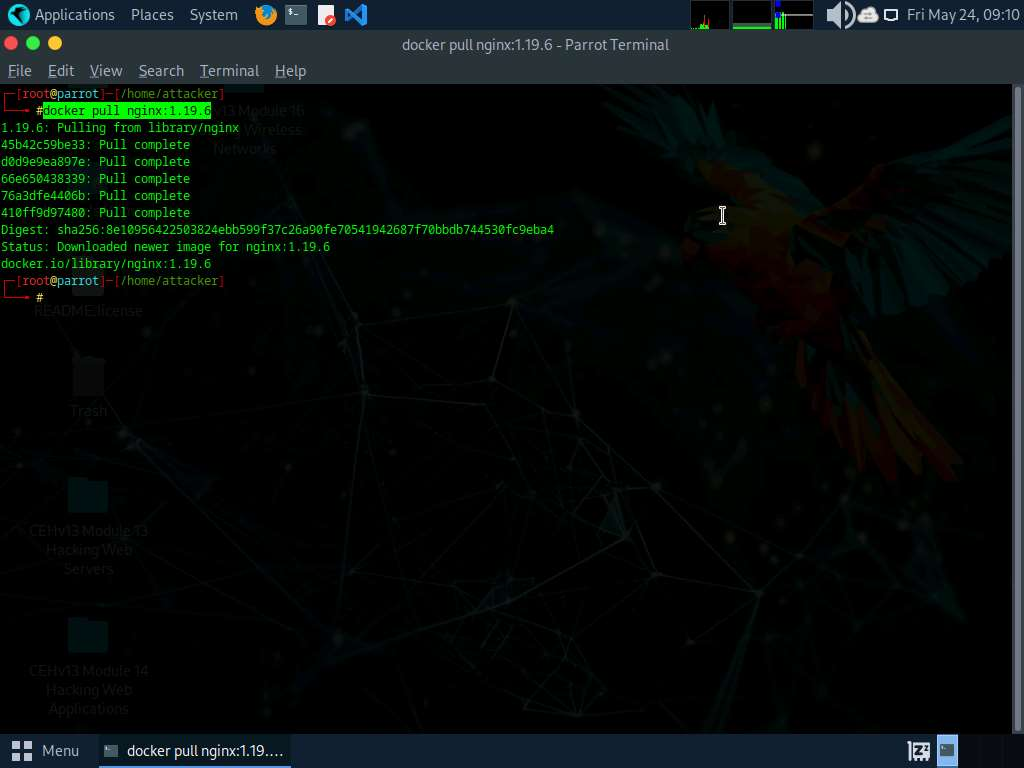Open the volume speaker control
The height and width of the screenshot is (768, 1024).
pos(839,15)
